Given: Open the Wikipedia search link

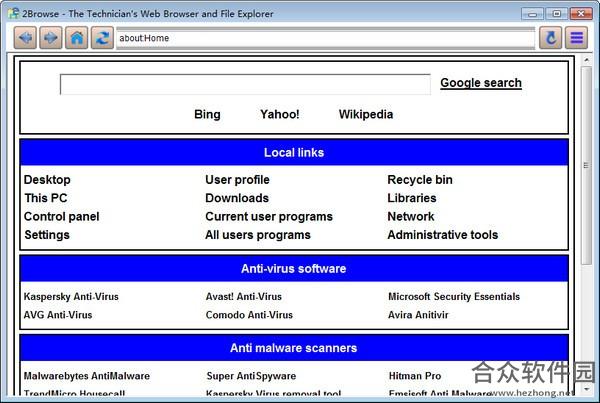Looking at the screenshot, I should coord(366,114).
